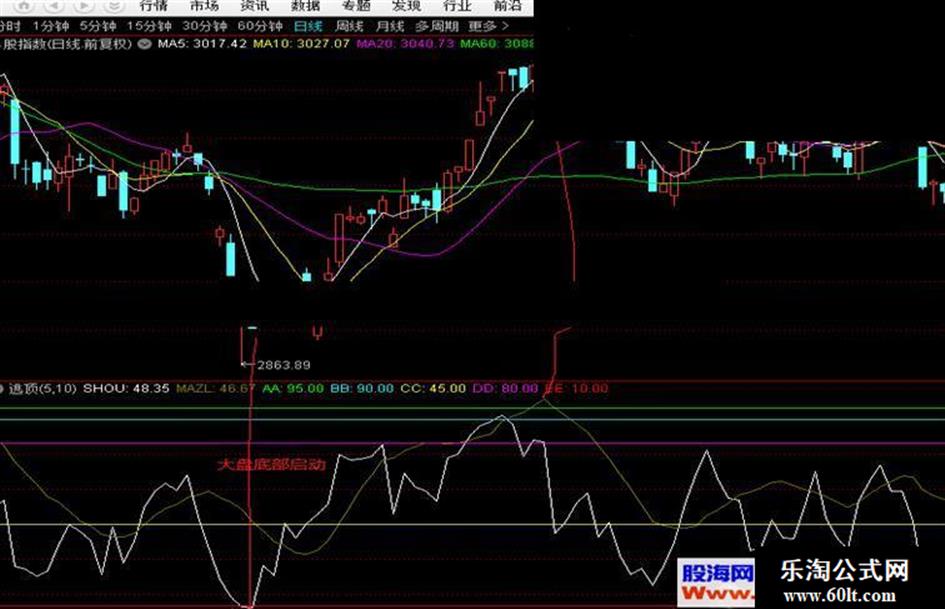
Task: Open the 资讯 menu
Action: click(254, 5)
